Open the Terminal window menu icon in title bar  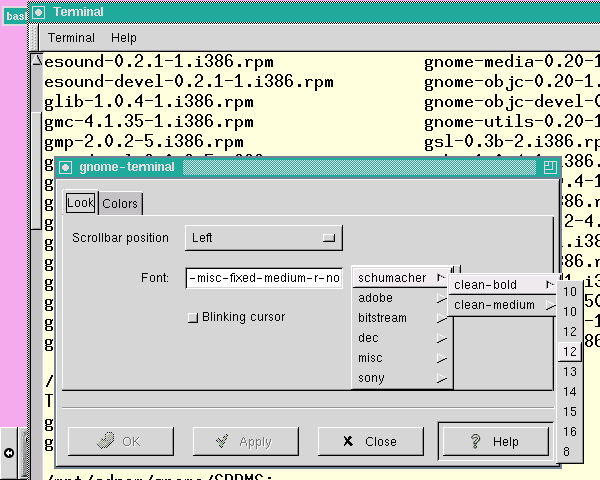38,11
